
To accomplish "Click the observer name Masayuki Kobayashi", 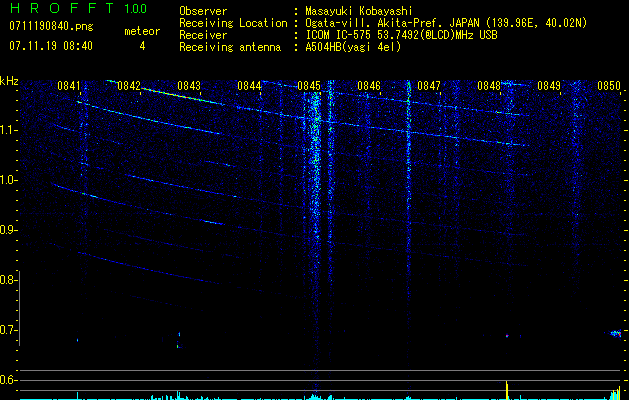I will click(359, 12).
